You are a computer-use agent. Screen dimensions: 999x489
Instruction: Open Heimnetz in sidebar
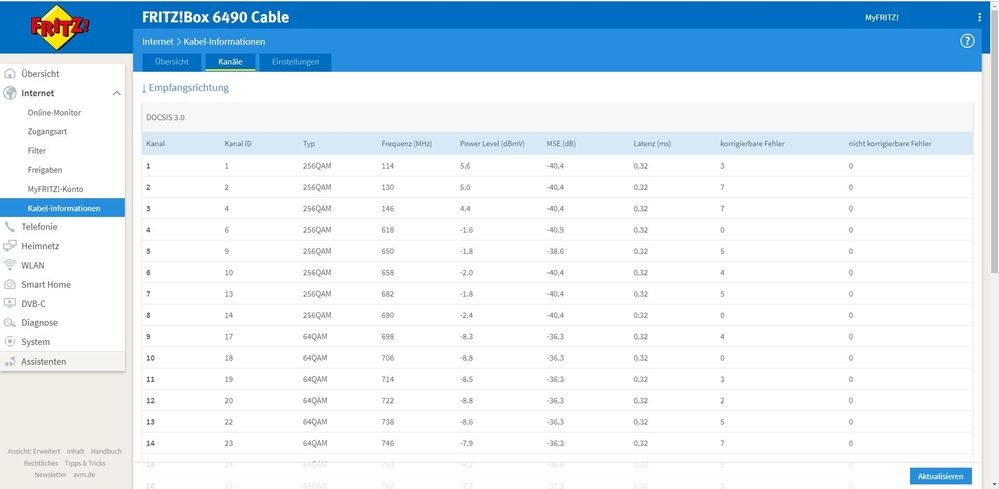click(x=40, y=246)
